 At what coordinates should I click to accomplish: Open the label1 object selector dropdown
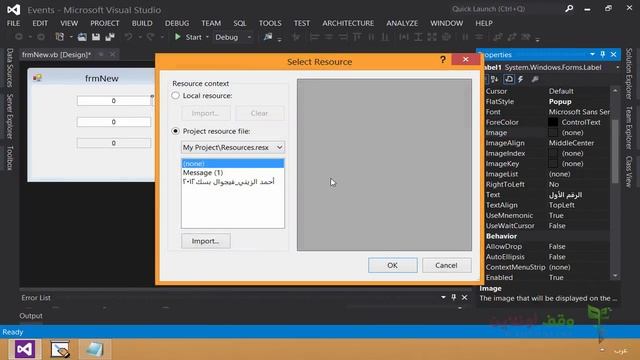(617, 67)
